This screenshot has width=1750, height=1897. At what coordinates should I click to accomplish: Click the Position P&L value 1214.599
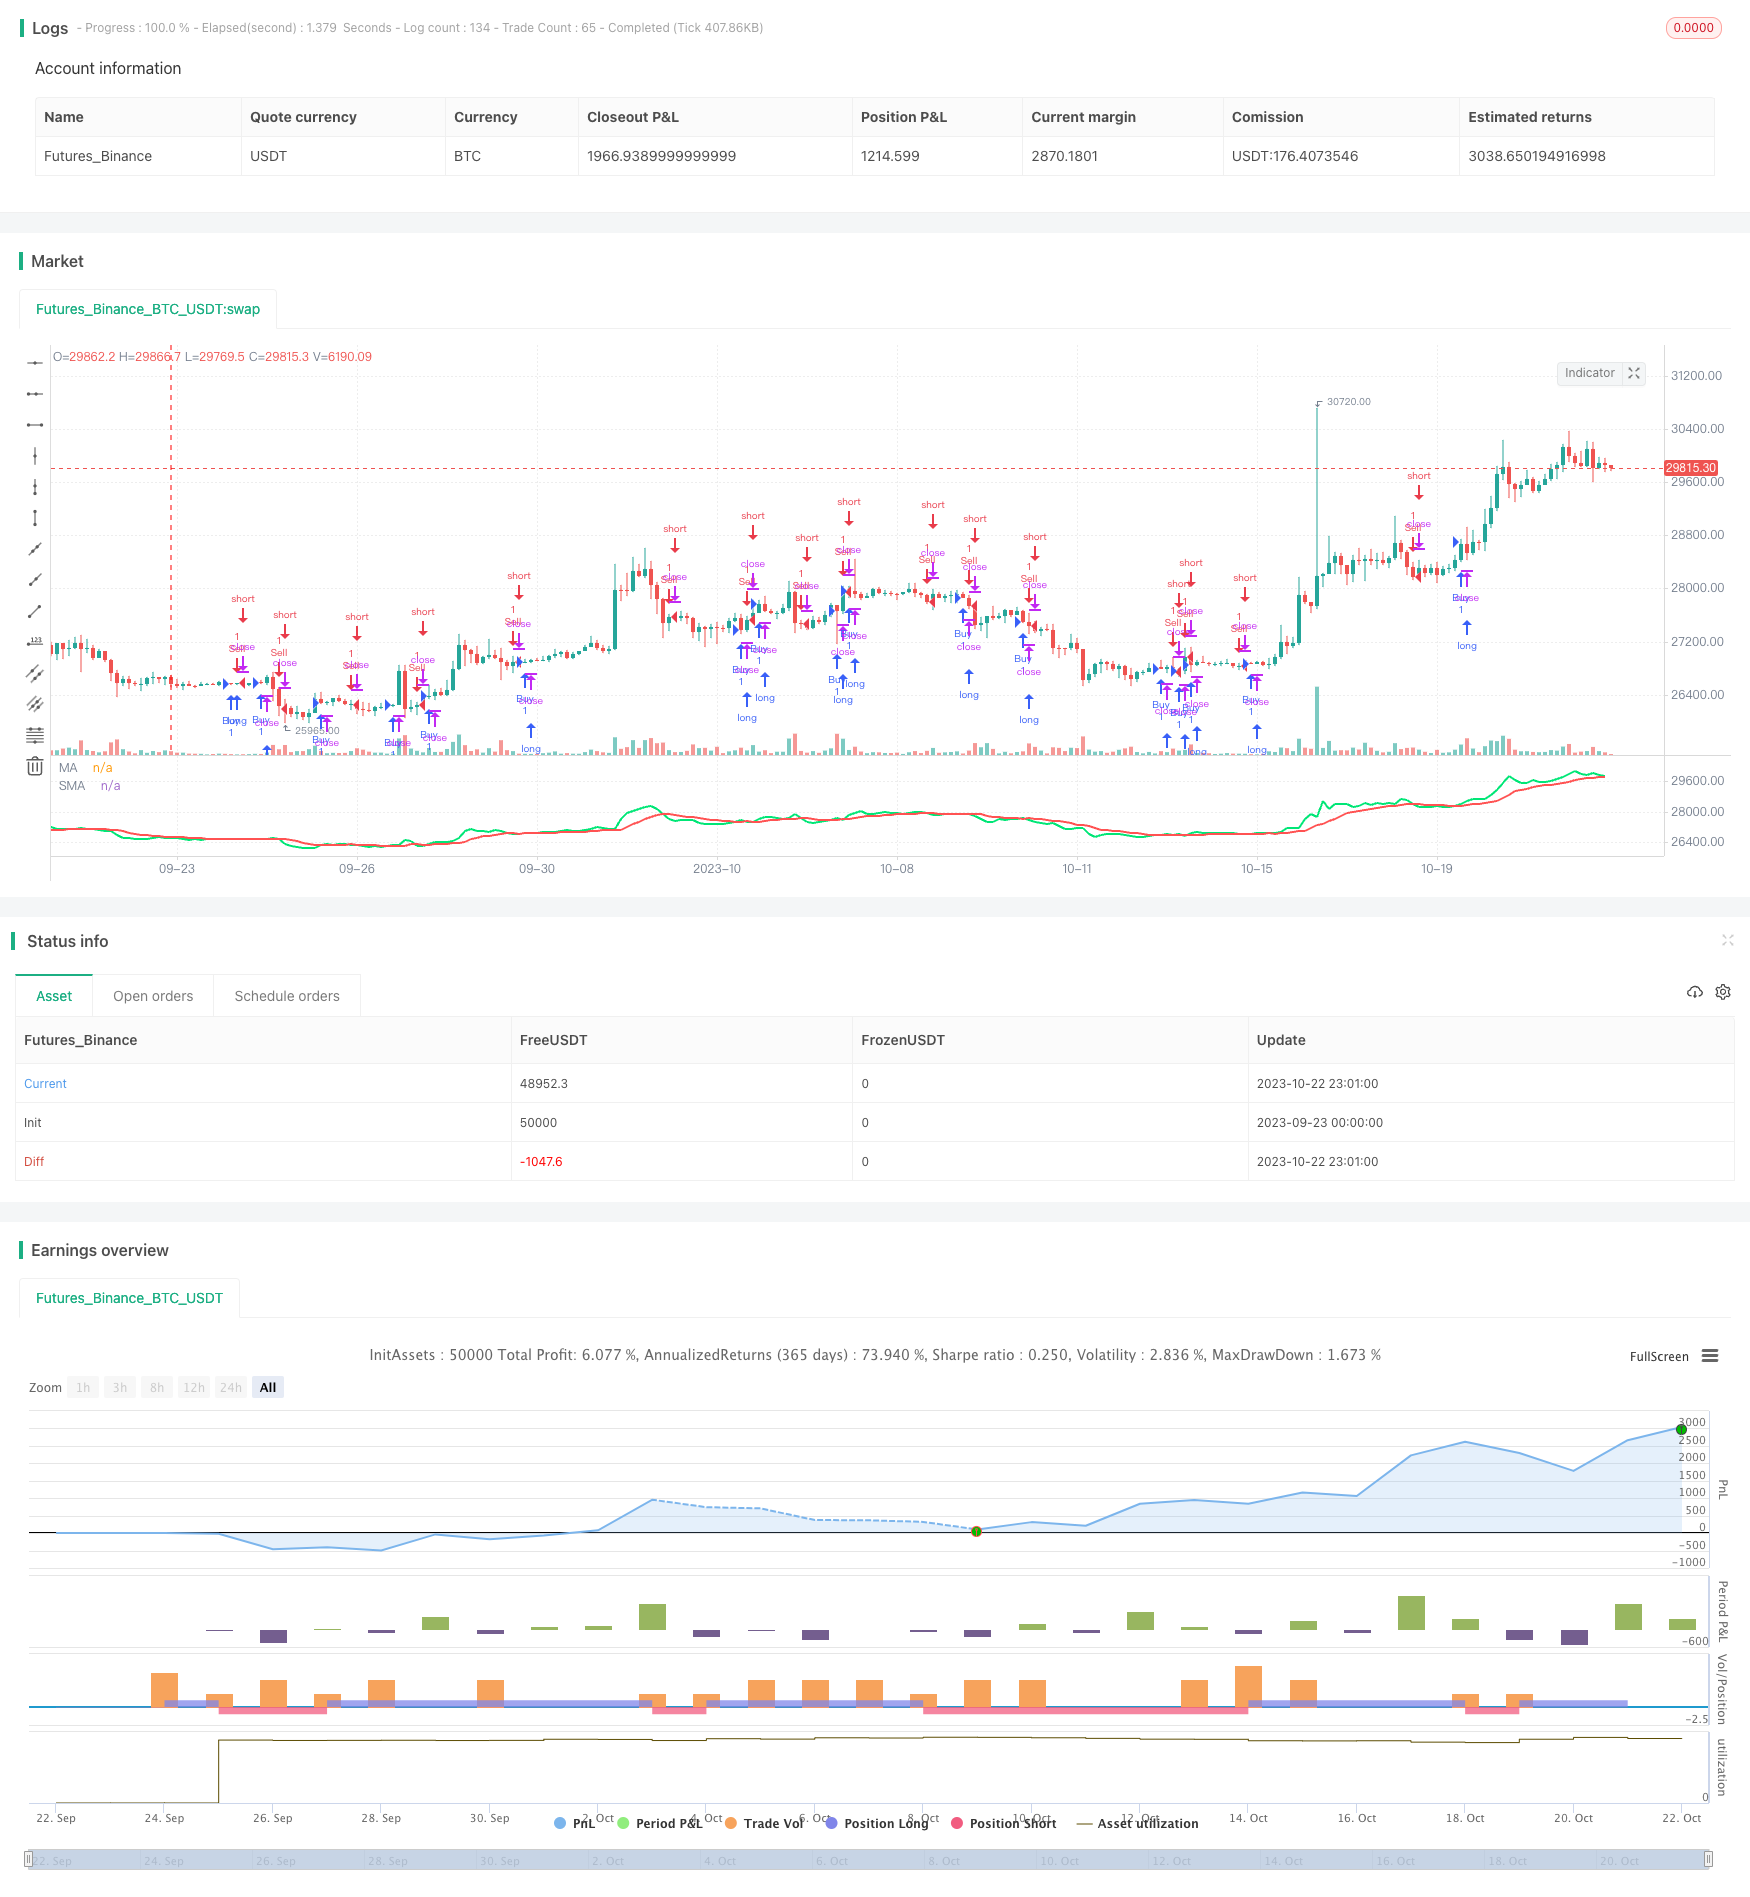click(x=890, y=156)
